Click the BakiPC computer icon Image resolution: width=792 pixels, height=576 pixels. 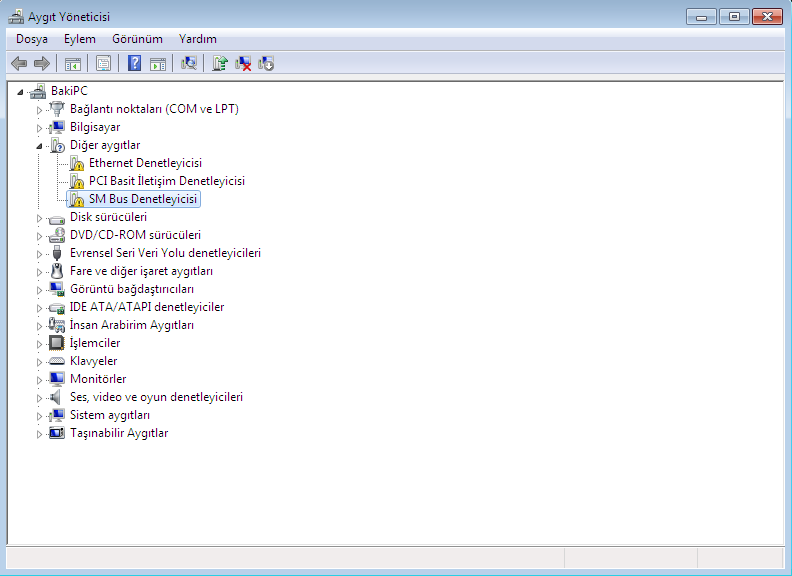tap(38, 91)
